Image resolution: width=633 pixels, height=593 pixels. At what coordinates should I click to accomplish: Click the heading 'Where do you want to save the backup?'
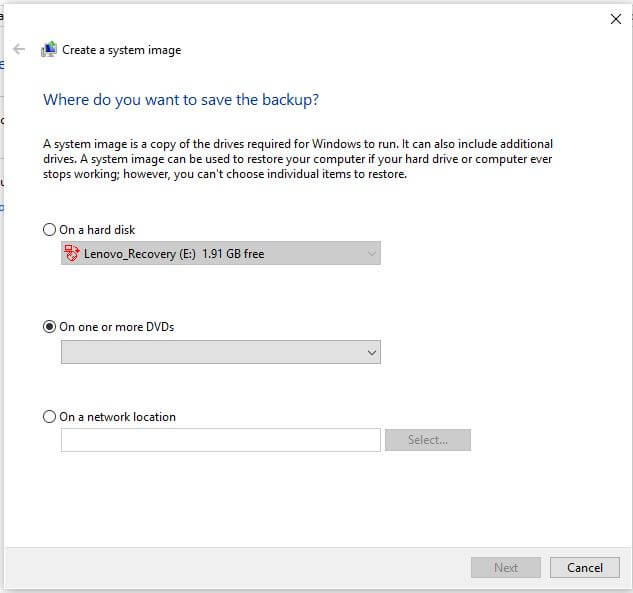pos(181,100)
